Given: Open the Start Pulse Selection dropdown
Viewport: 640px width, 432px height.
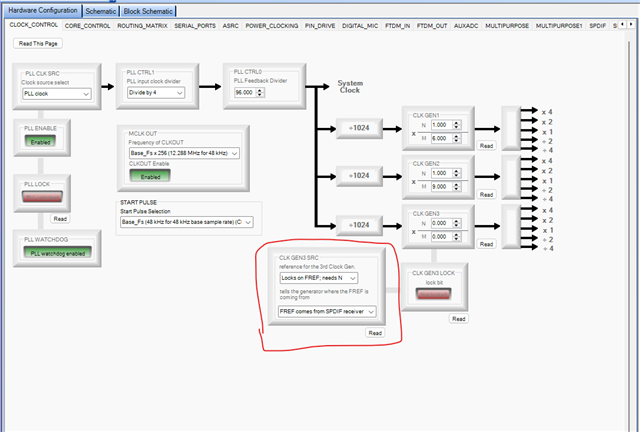Looking at the screenshot, I should [x=187, y=222].
